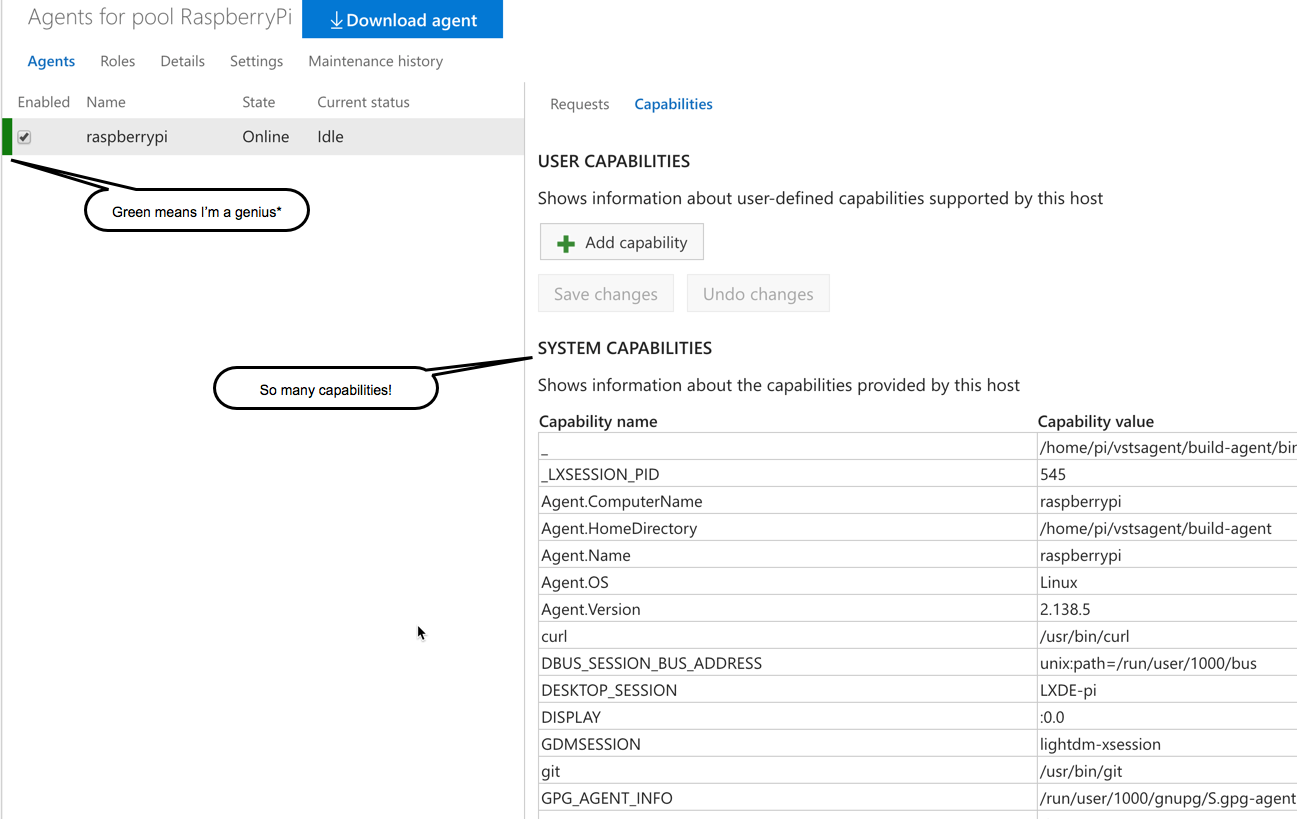The height and width of the screenshot is (821, 1297).
Task: Open the Details tab
Action: (x=182, y=61)
